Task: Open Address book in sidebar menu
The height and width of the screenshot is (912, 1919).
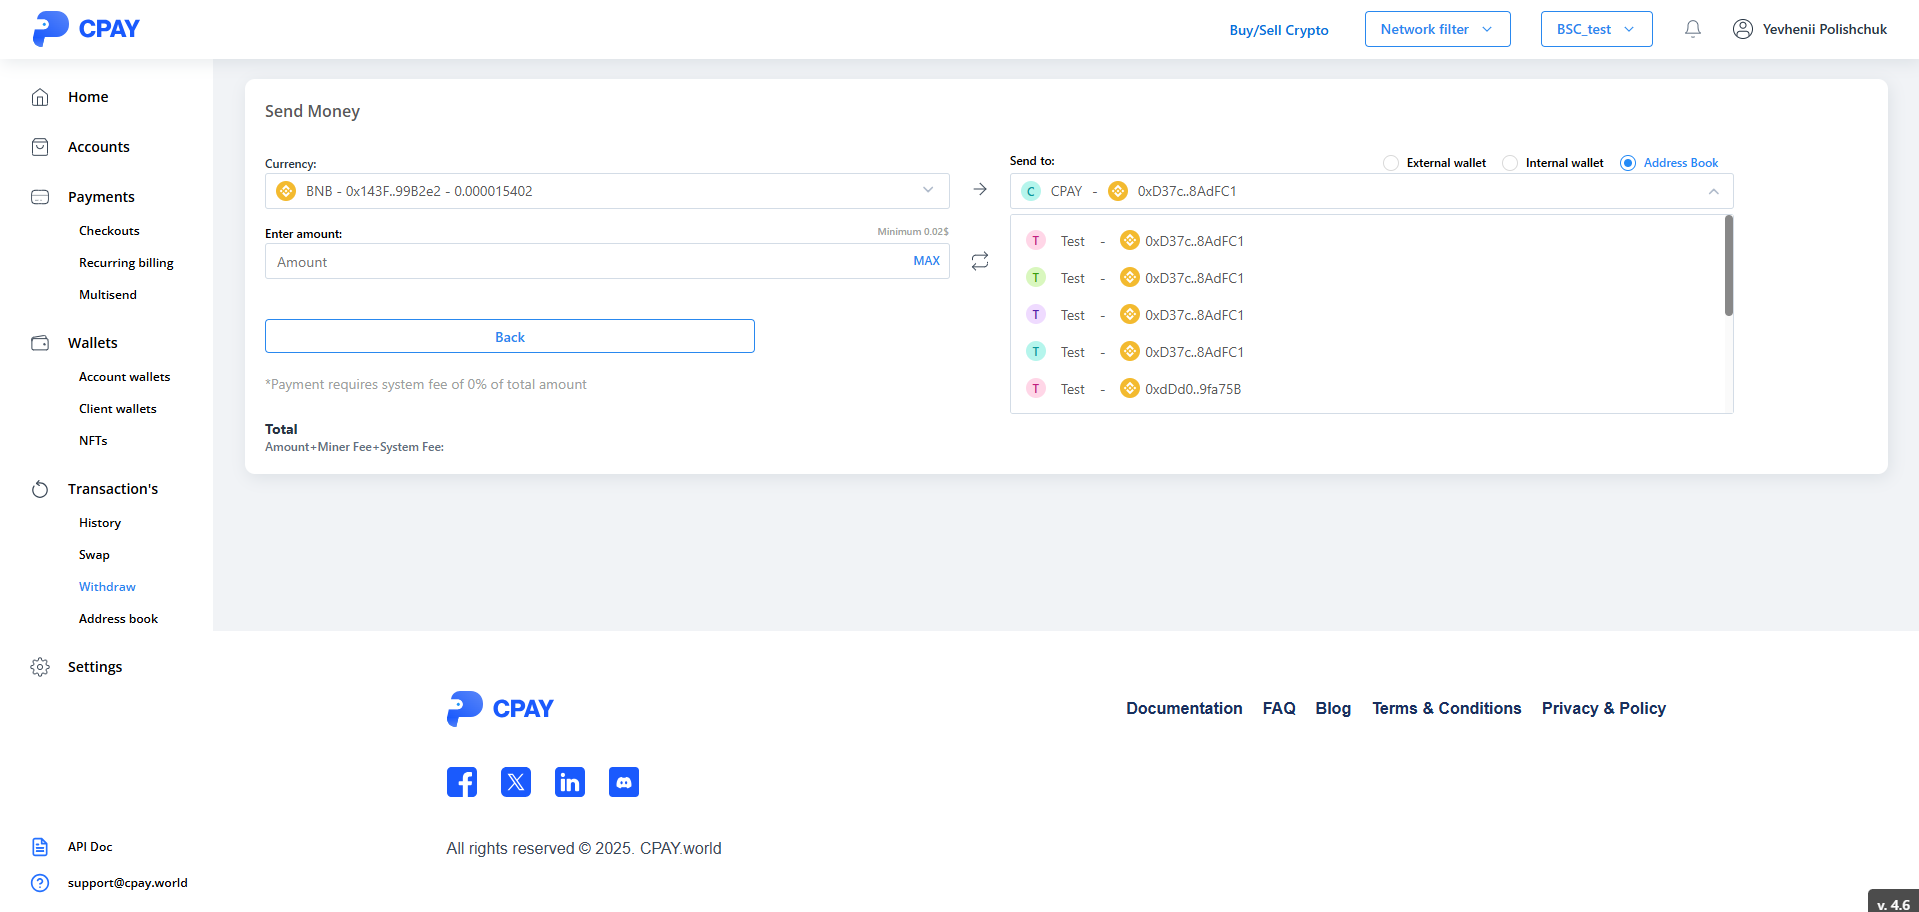Action: coord(118,619)
